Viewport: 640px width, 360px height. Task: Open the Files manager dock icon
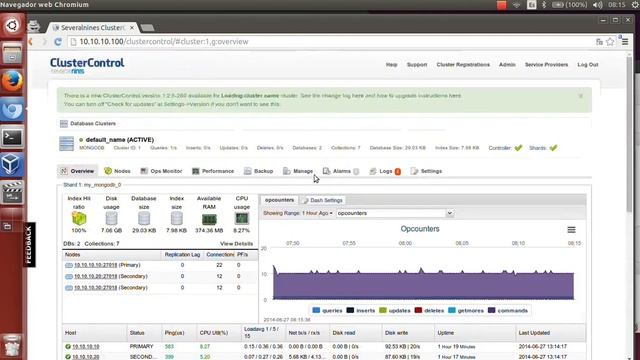[x=12, y=53]
